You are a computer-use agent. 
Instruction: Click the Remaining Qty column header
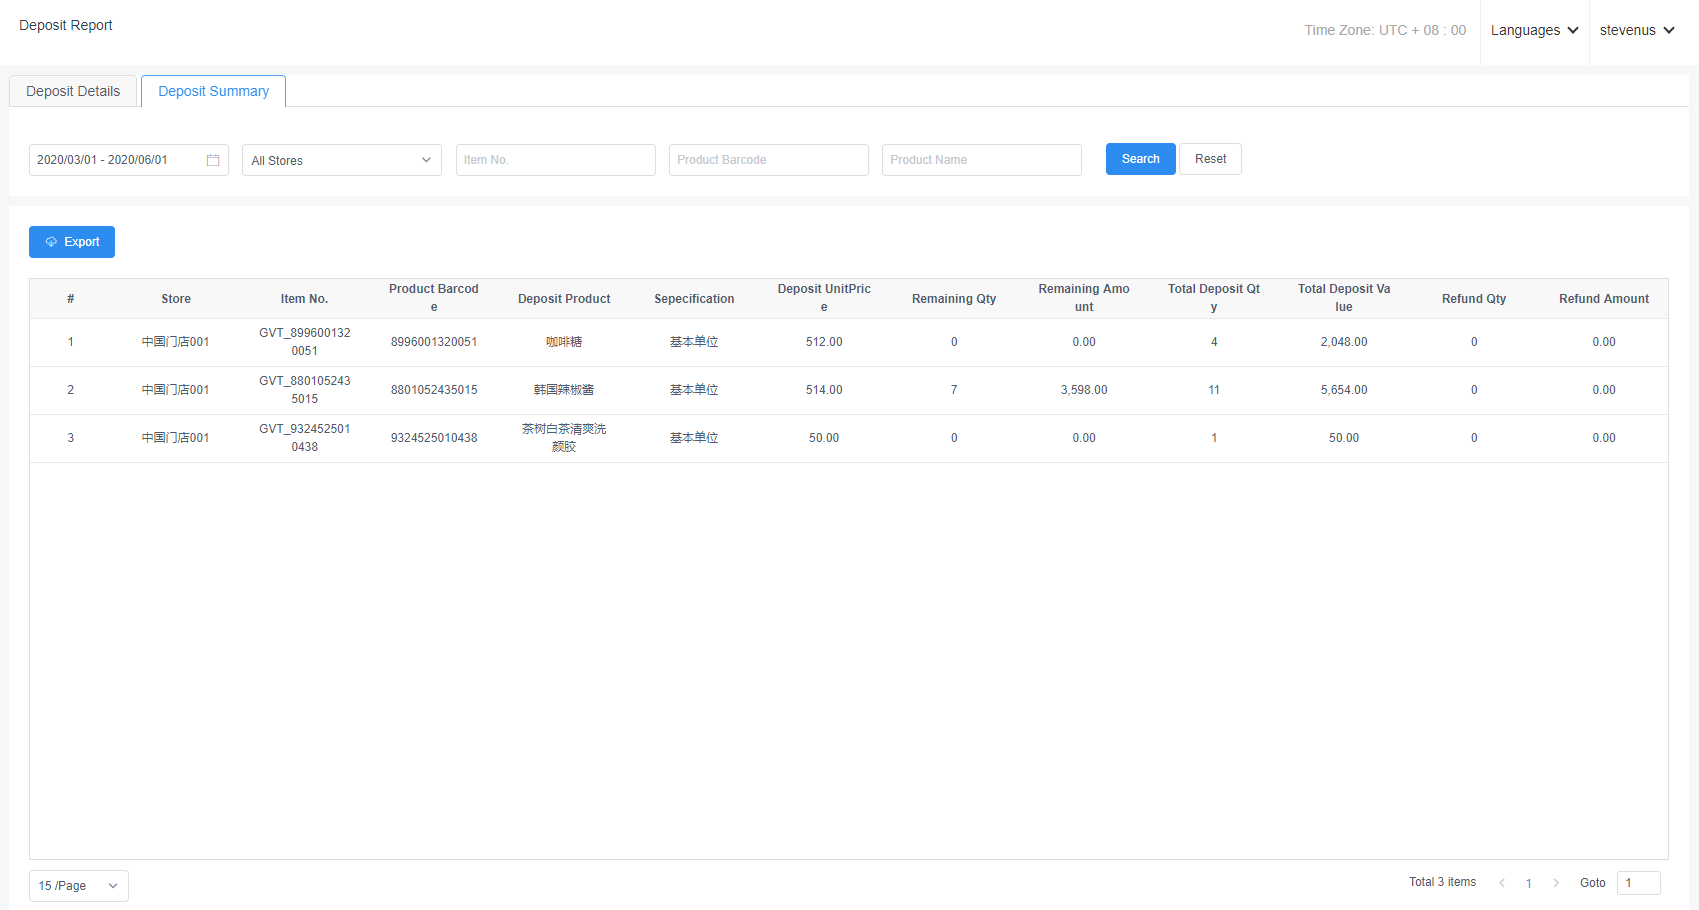953,299
